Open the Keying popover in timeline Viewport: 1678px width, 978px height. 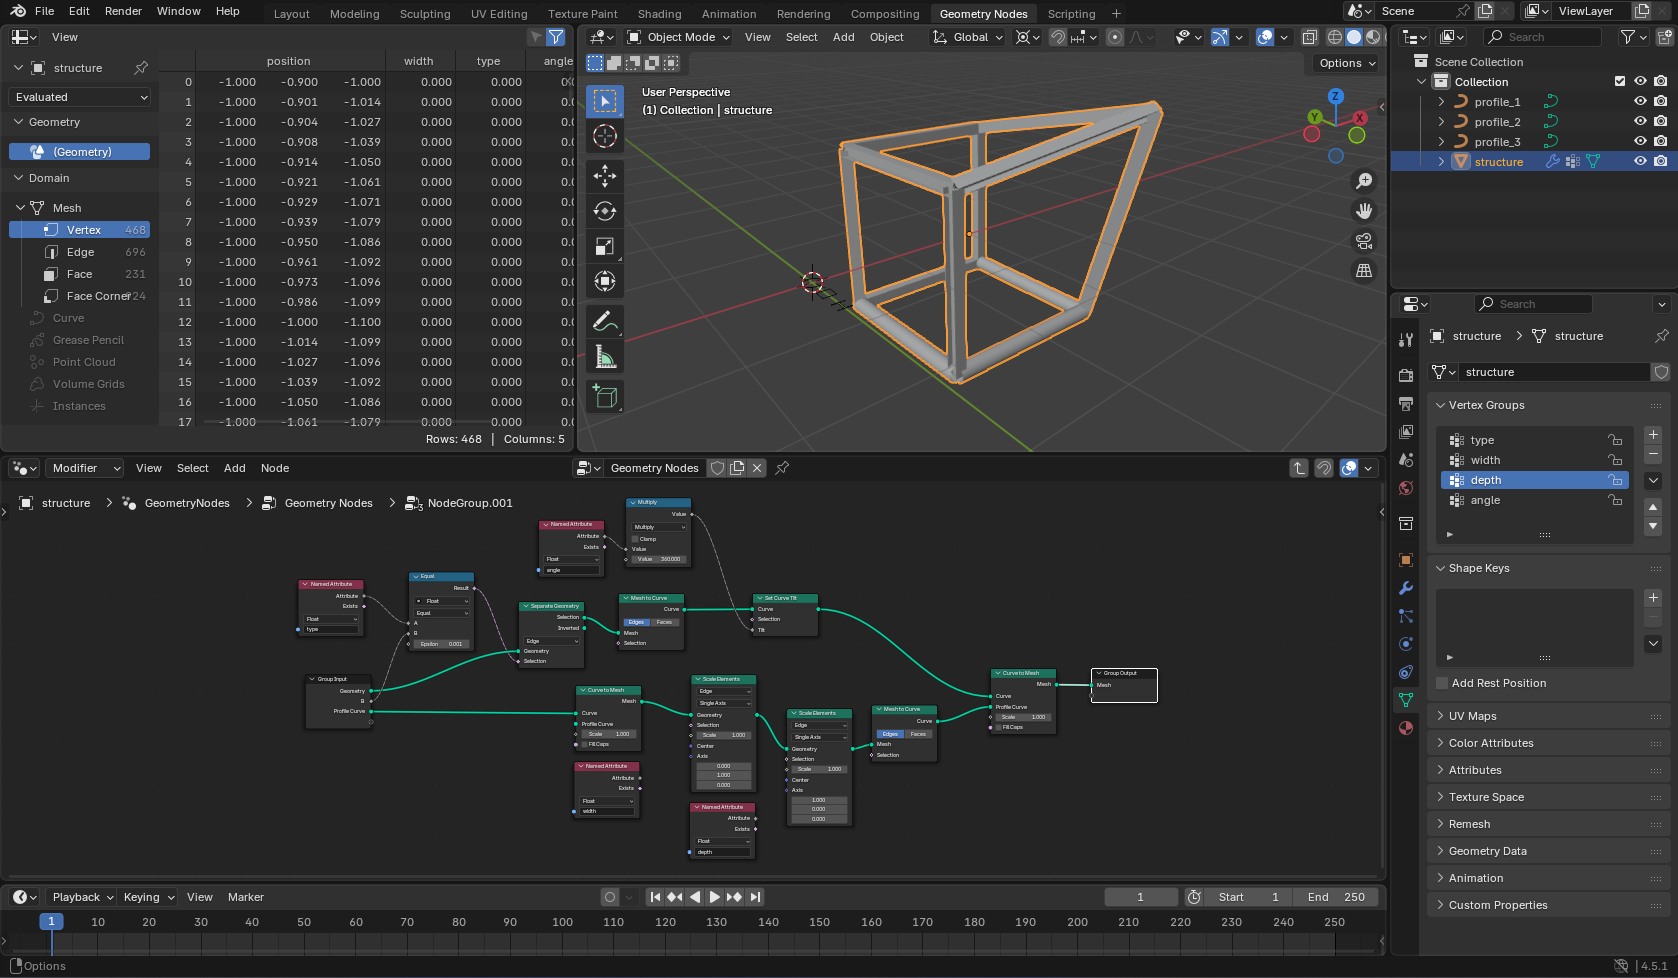coord(147,897)
